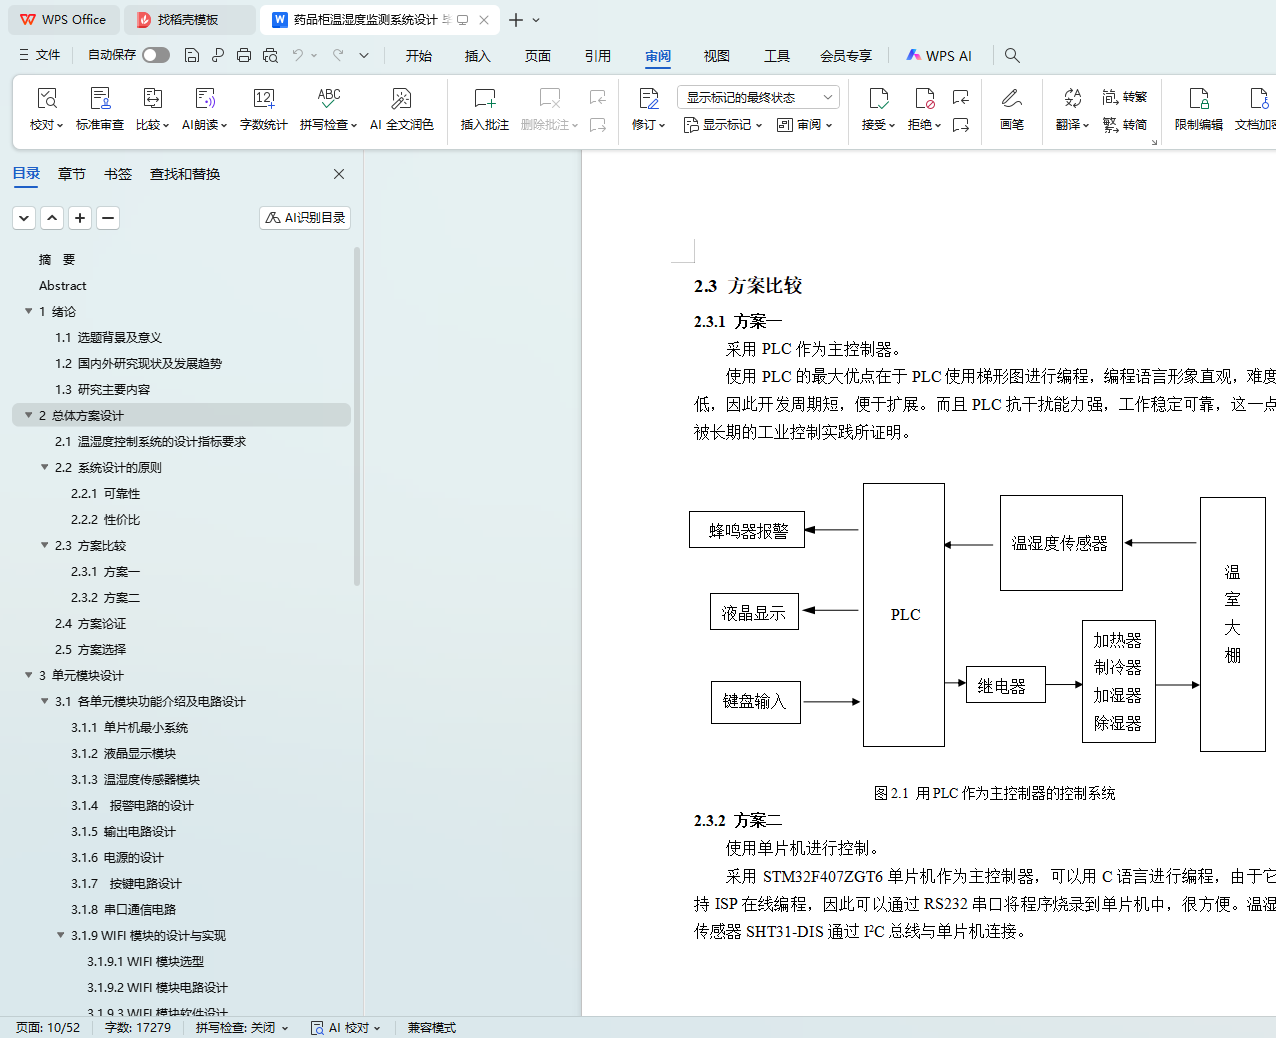Open the 书签 tab in navigation pane

coord(118,174)
